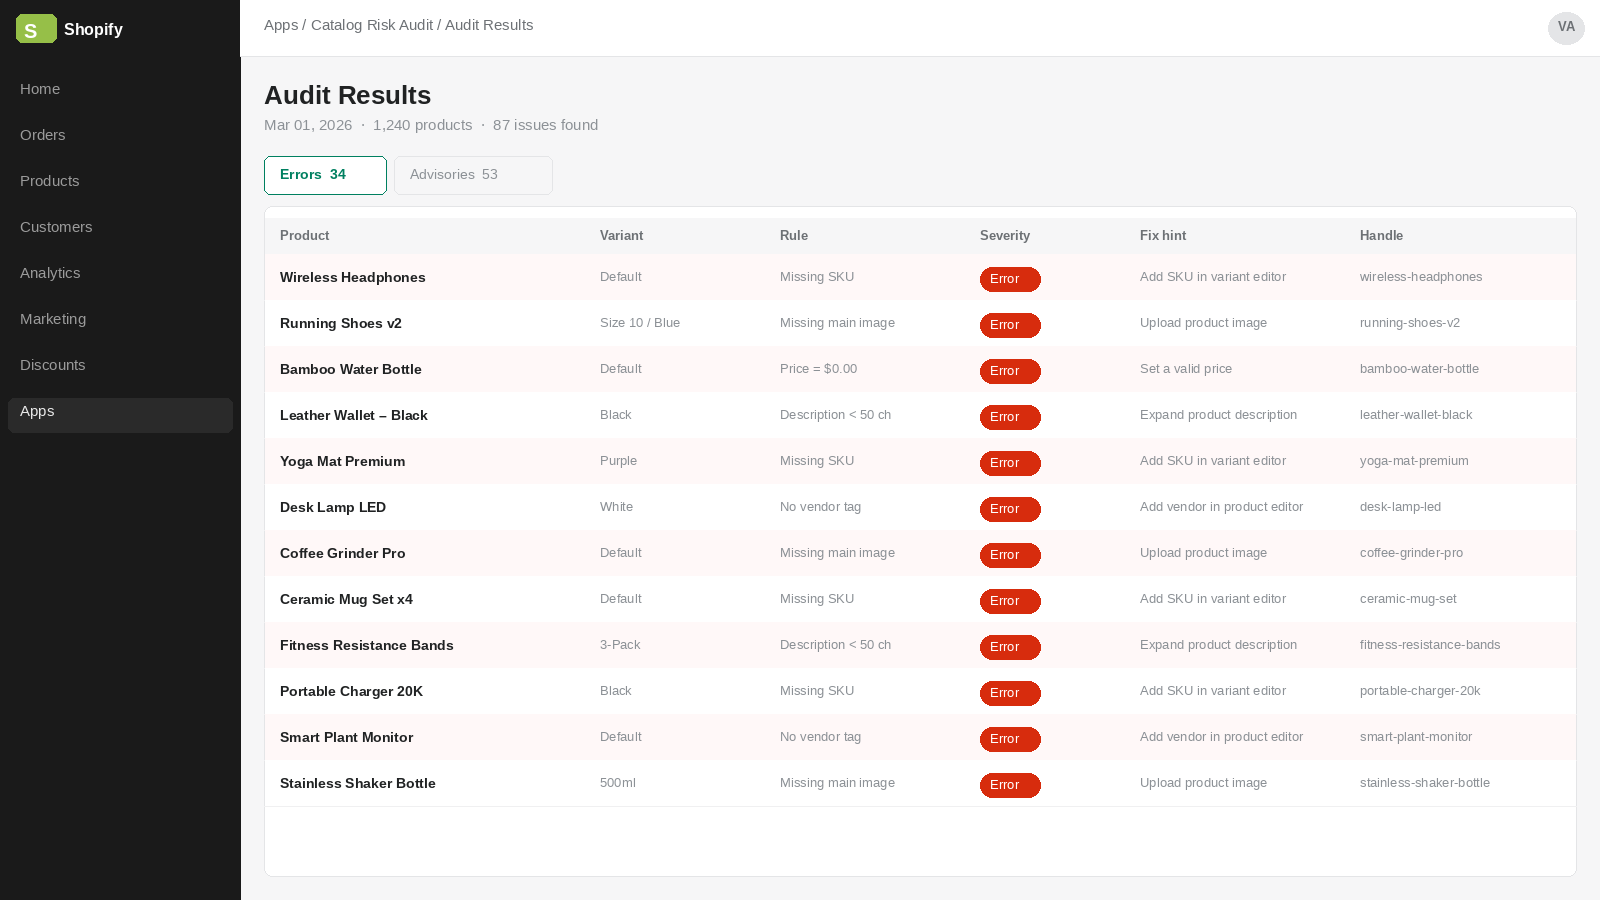
Task: Switch to the Errors 34 tab
Action: point(325,175)
